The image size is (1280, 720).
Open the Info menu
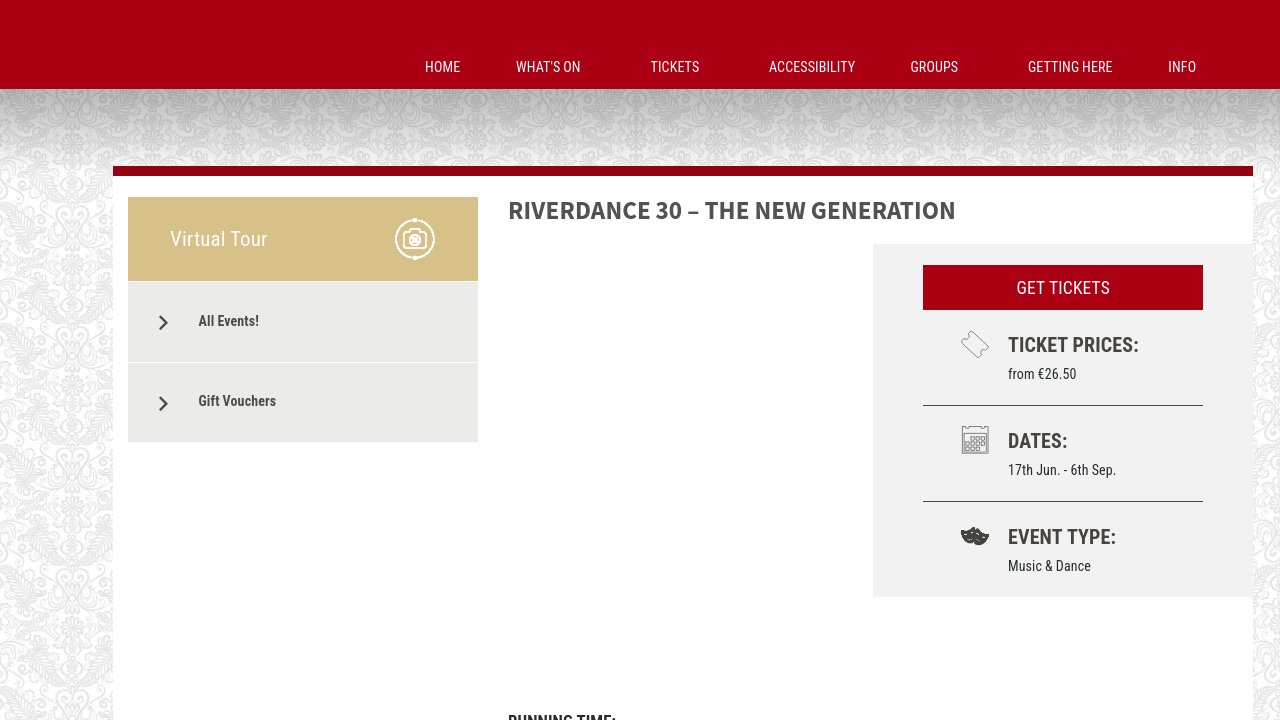1182,67
